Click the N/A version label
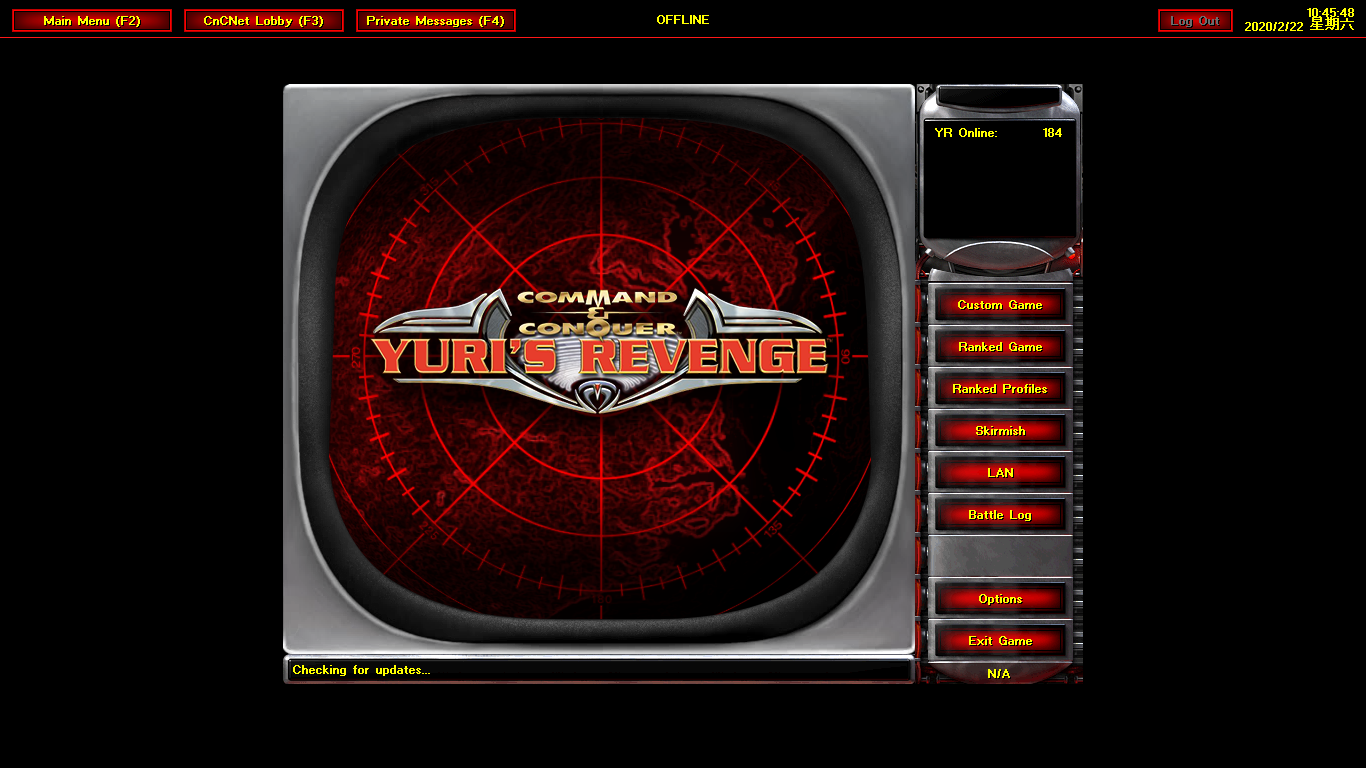The width and height of the screenshot is (1366, 768). (x=999, y=674)
